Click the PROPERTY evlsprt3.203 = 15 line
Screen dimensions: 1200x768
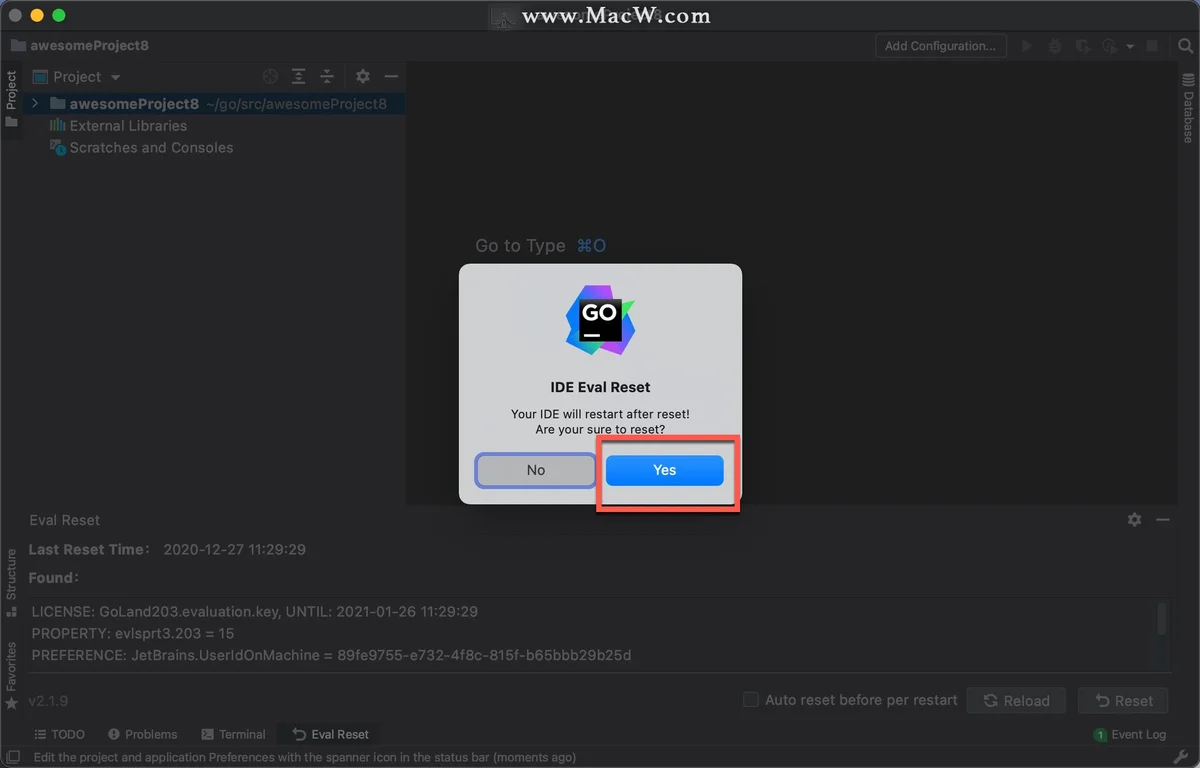coord(133,633)
